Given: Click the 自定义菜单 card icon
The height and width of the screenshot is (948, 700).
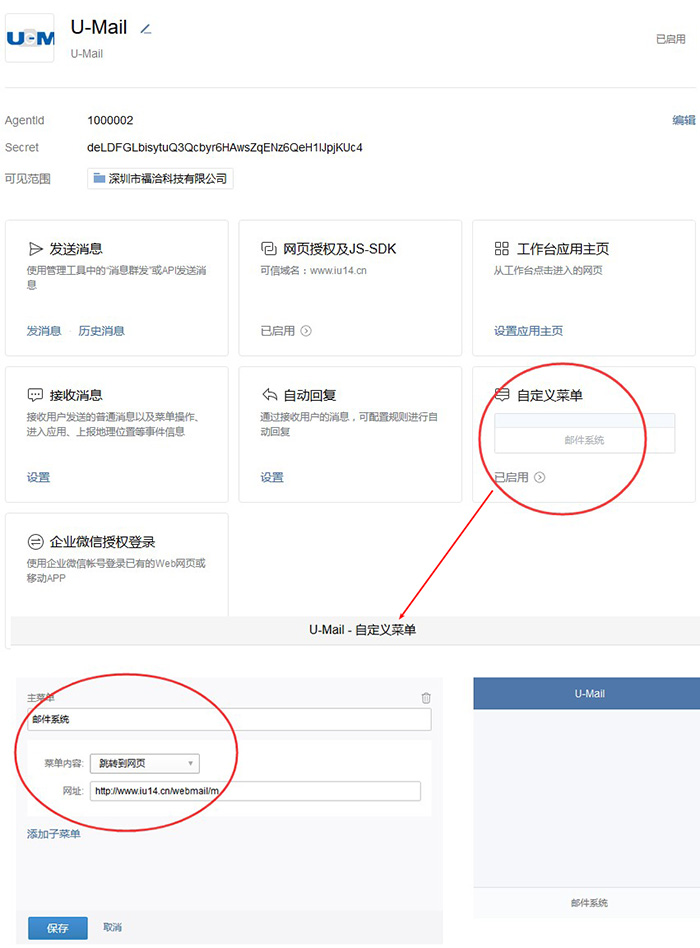Looking at the screenshot, I should pyautogui.click(x=502, y=395).
